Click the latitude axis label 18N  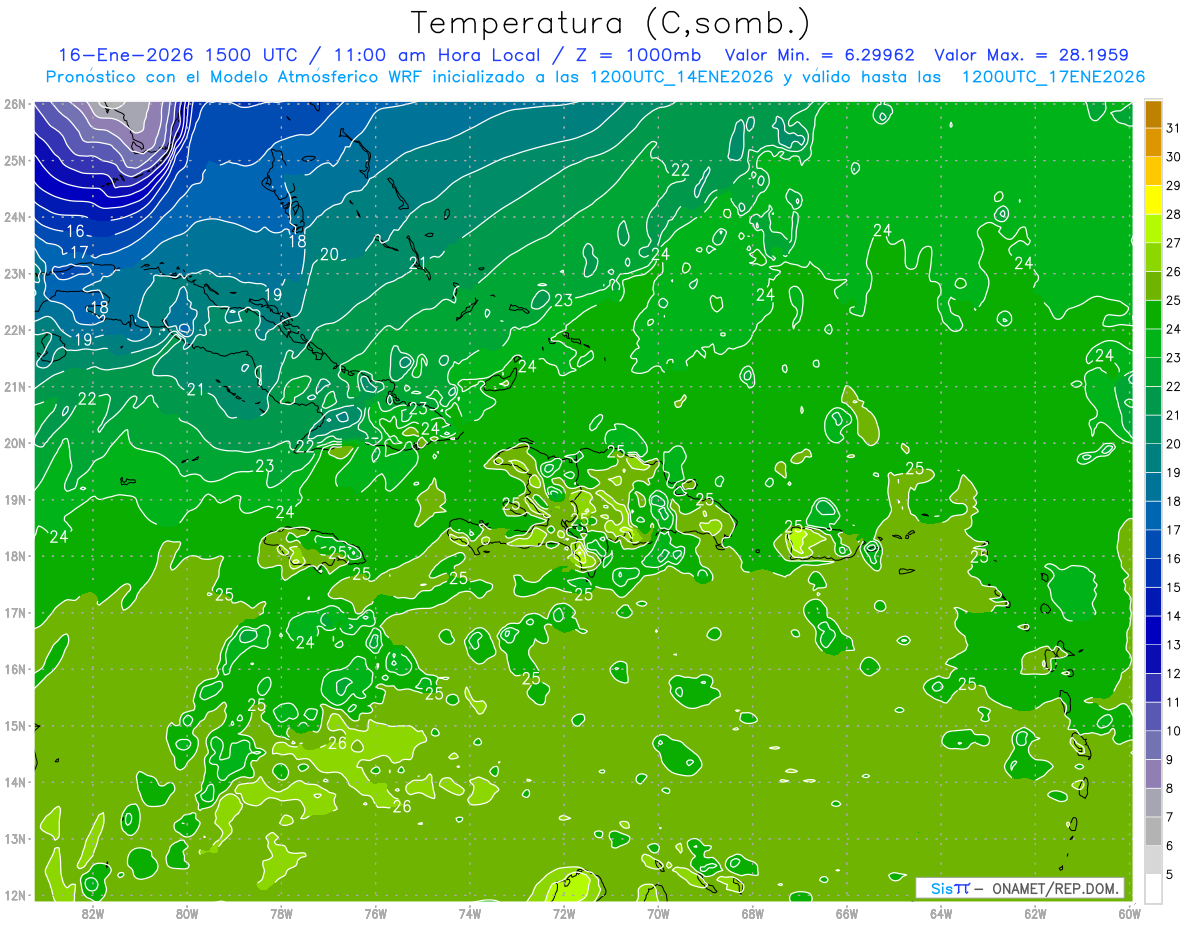pos(14,556)
